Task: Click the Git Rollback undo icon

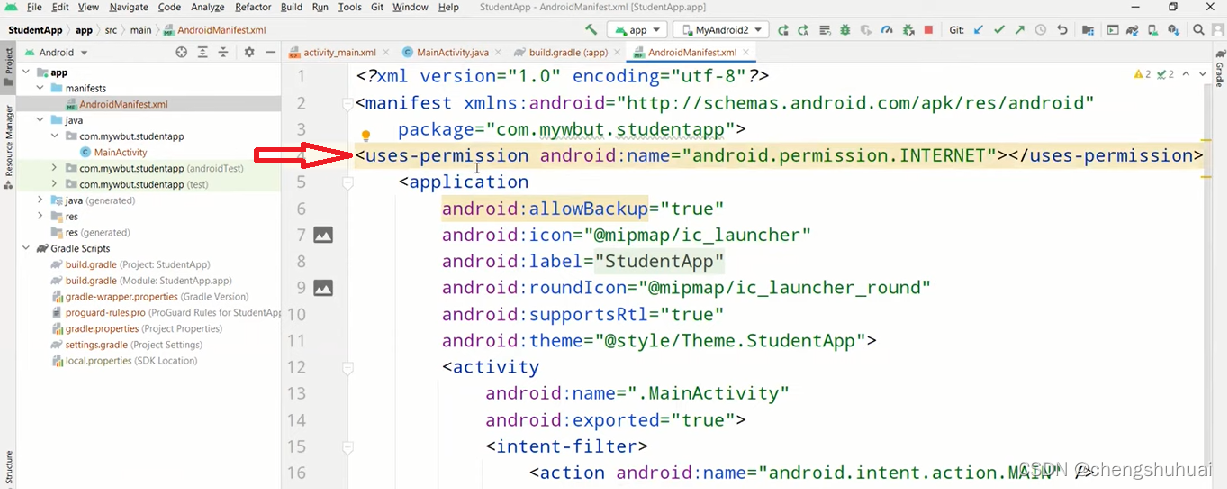Action: 1062,30
